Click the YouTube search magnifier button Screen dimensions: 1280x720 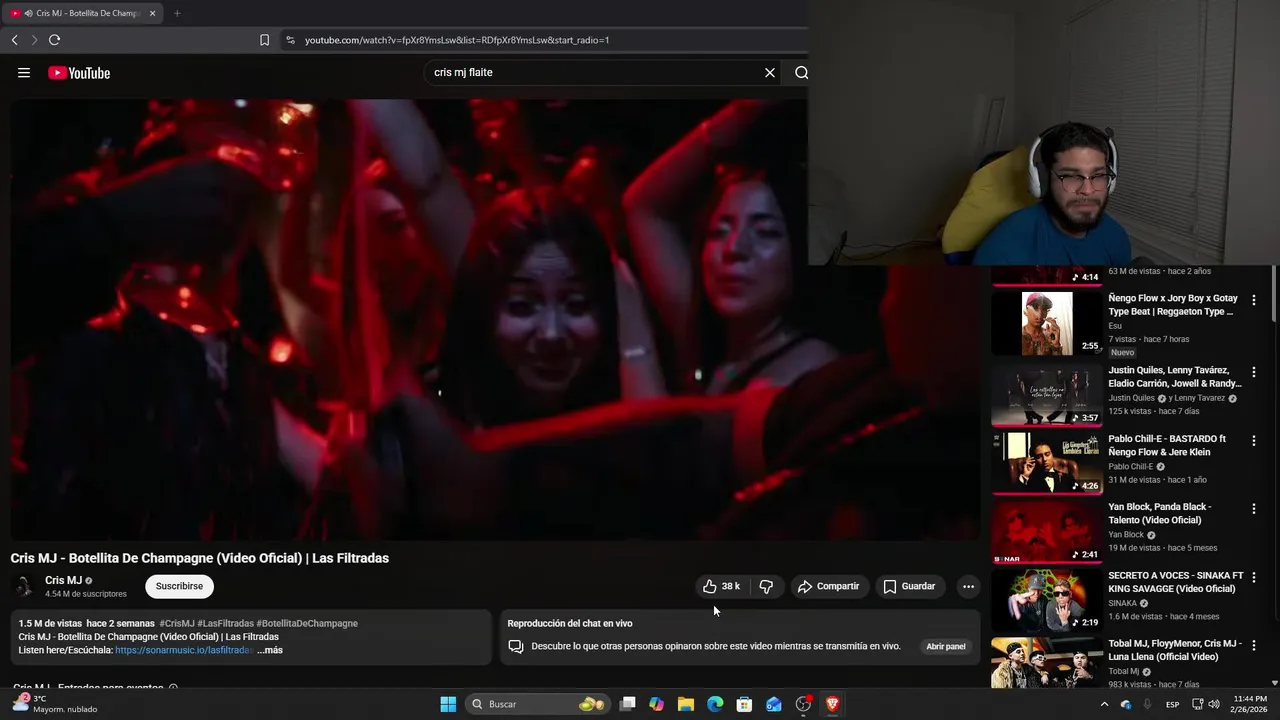point(801,73)
